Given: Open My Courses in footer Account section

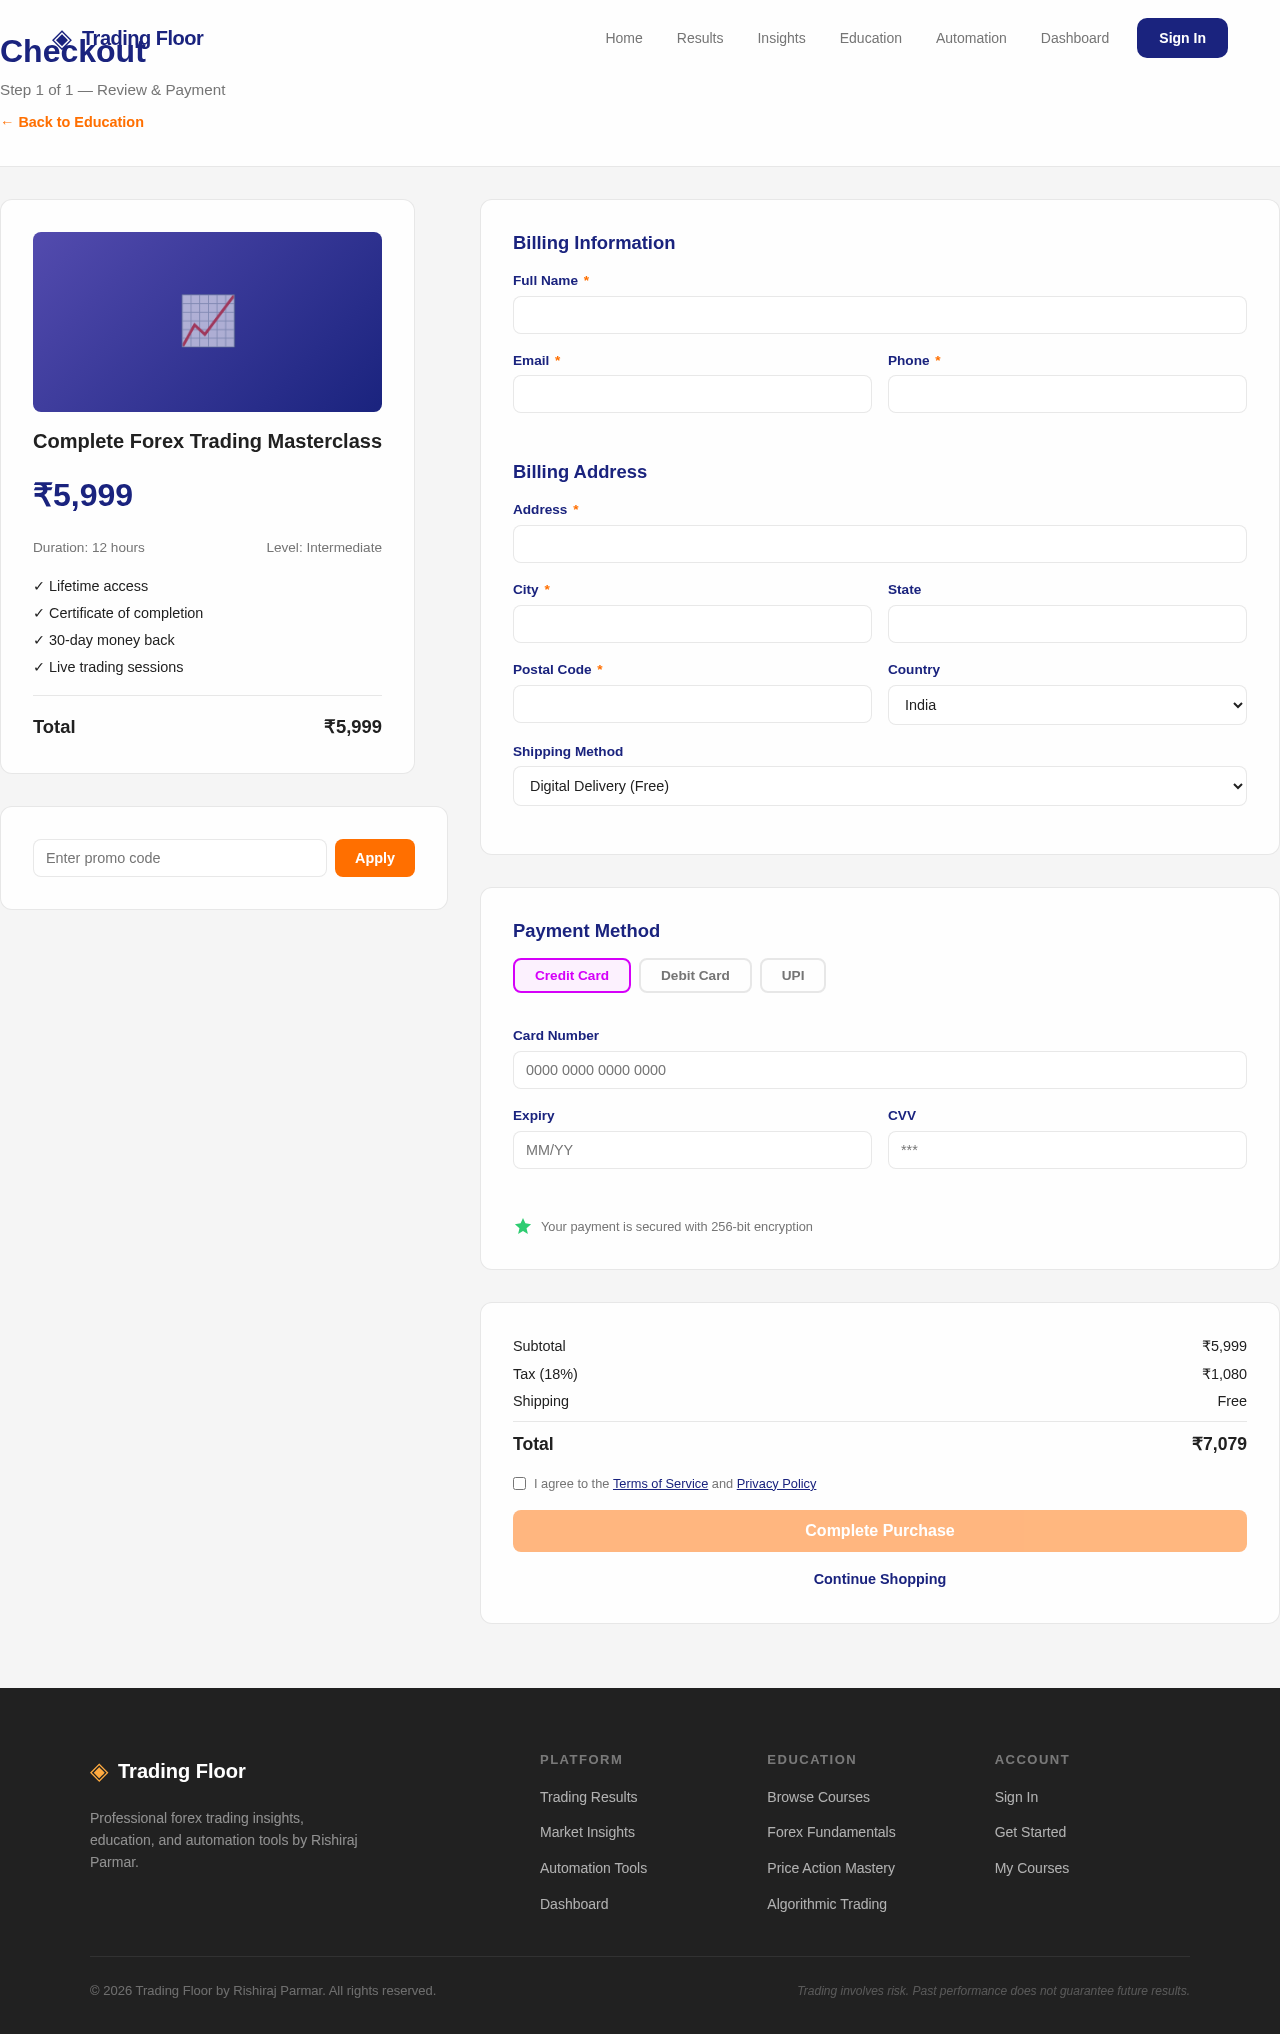Looking at the screenshot, I should (1032, 1868).
